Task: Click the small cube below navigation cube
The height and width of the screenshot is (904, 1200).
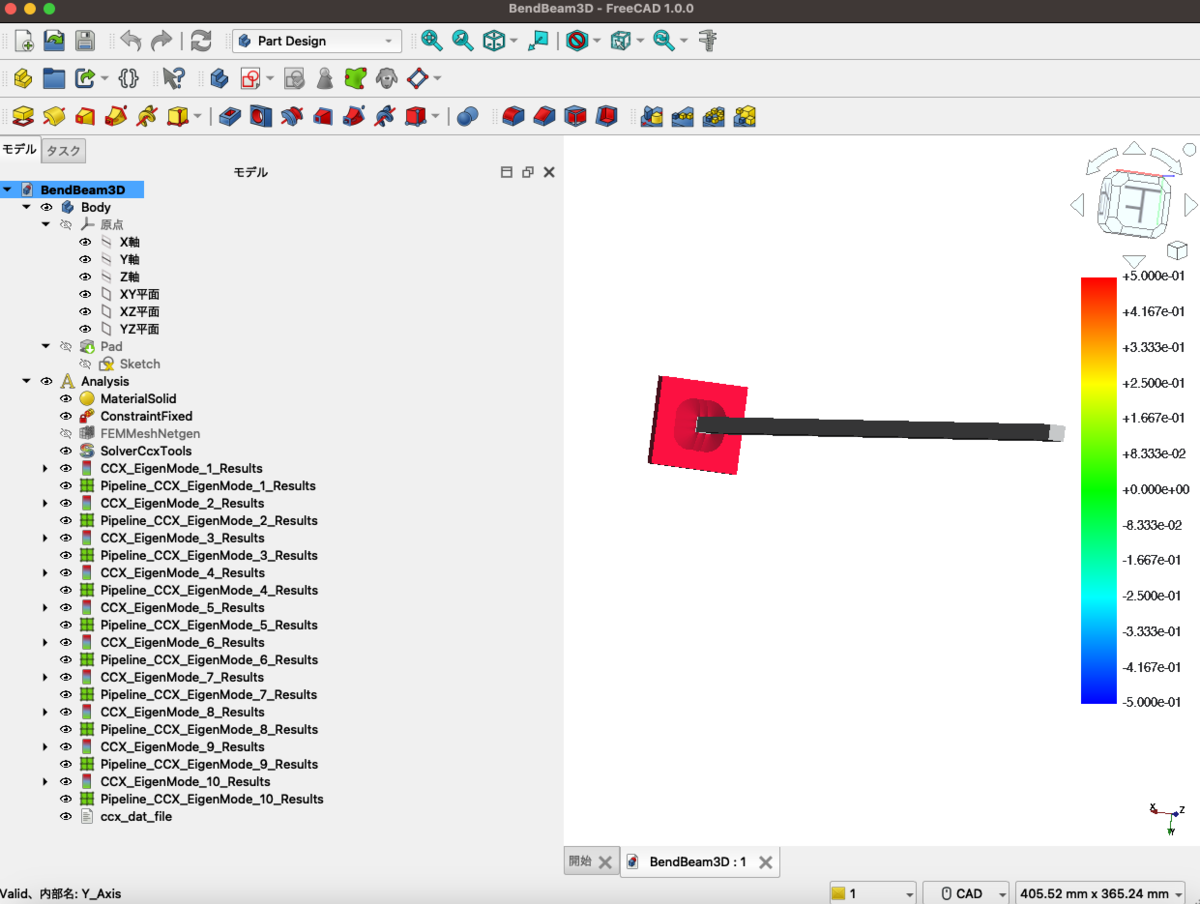Action: 1177,249
